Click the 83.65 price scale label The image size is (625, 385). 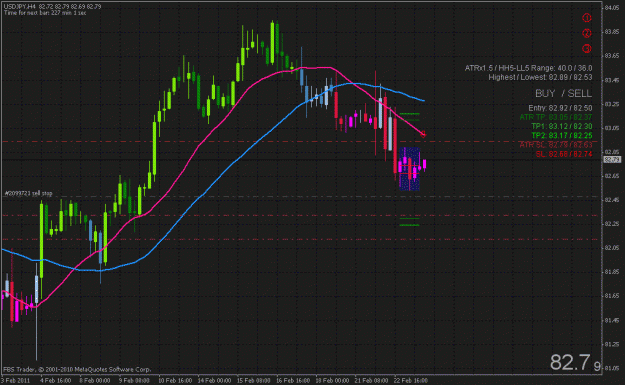611,56
